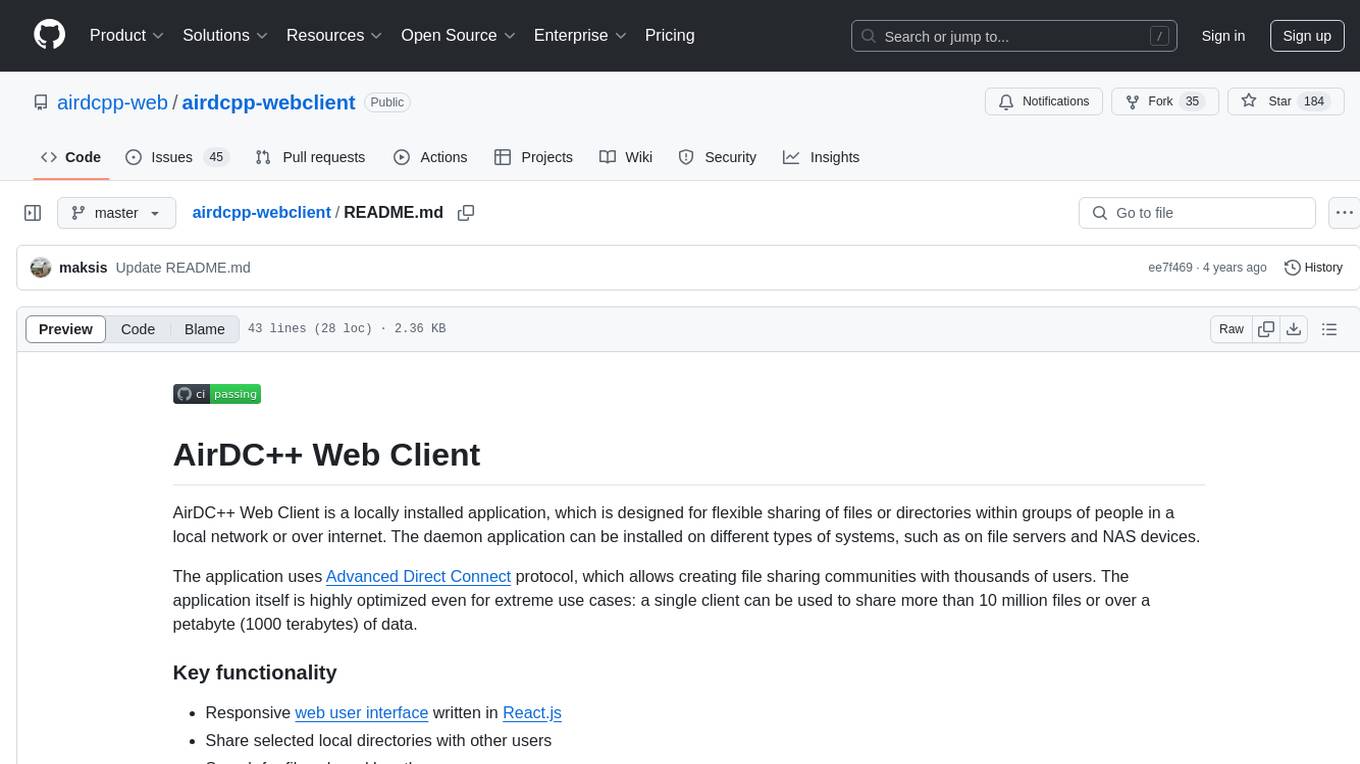View file History
The height and width of the screenshot is (764, 1360).
click(1313, 267)
